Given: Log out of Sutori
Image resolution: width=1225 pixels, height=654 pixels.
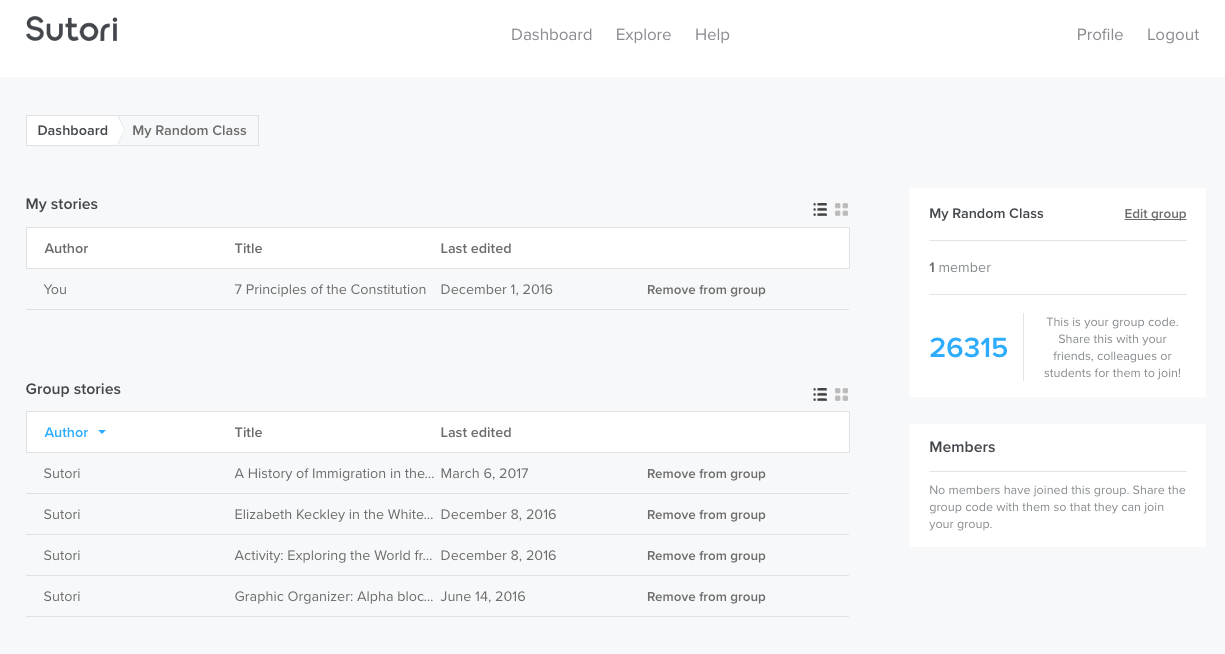Looking at the screenshot, I should pyautogui.click(x=1172, y=34).
